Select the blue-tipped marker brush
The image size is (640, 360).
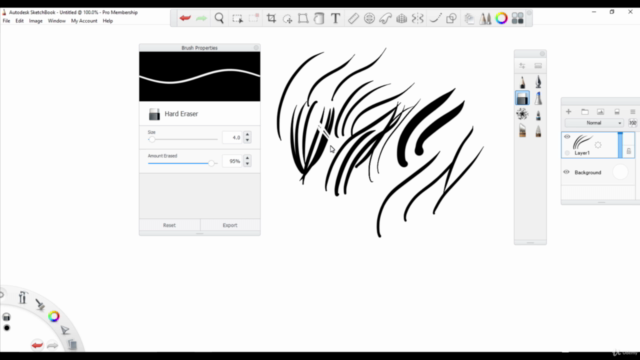click(x=538, y=98)
